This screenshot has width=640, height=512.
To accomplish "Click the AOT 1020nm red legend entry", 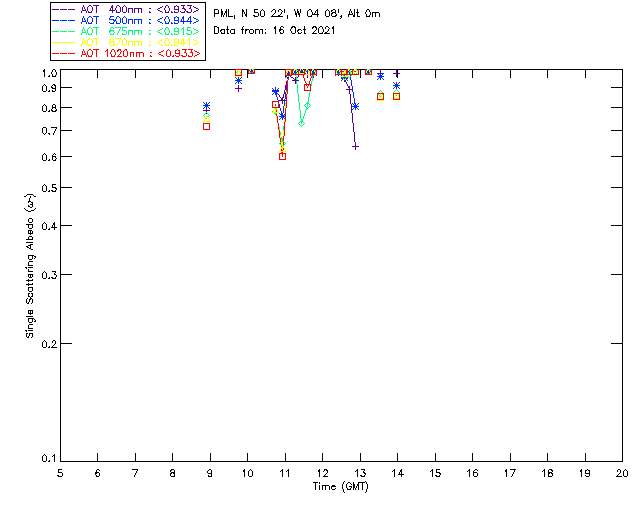I will click(x=126, y=53).
